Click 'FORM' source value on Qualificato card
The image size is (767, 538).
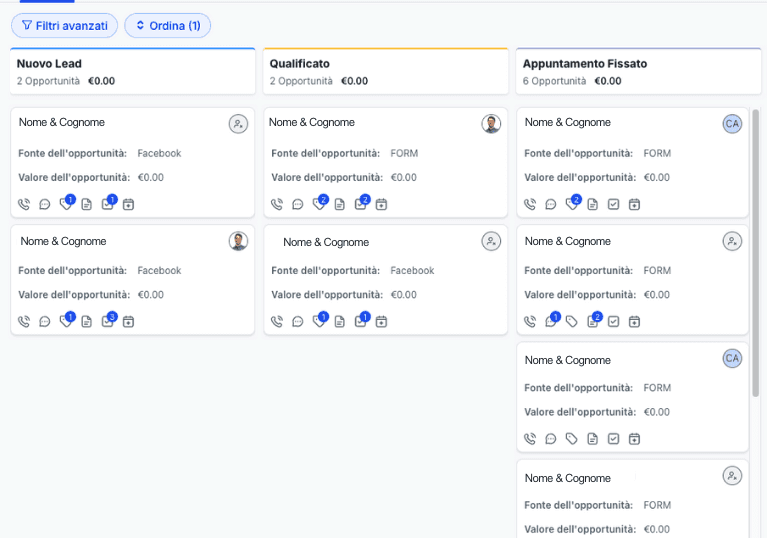tap(404, 154)
